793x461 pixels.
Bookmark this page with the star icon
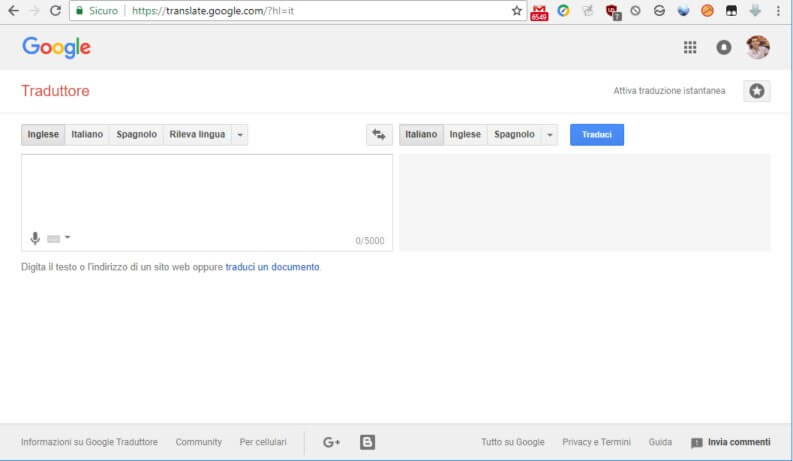tap(516, 11)
